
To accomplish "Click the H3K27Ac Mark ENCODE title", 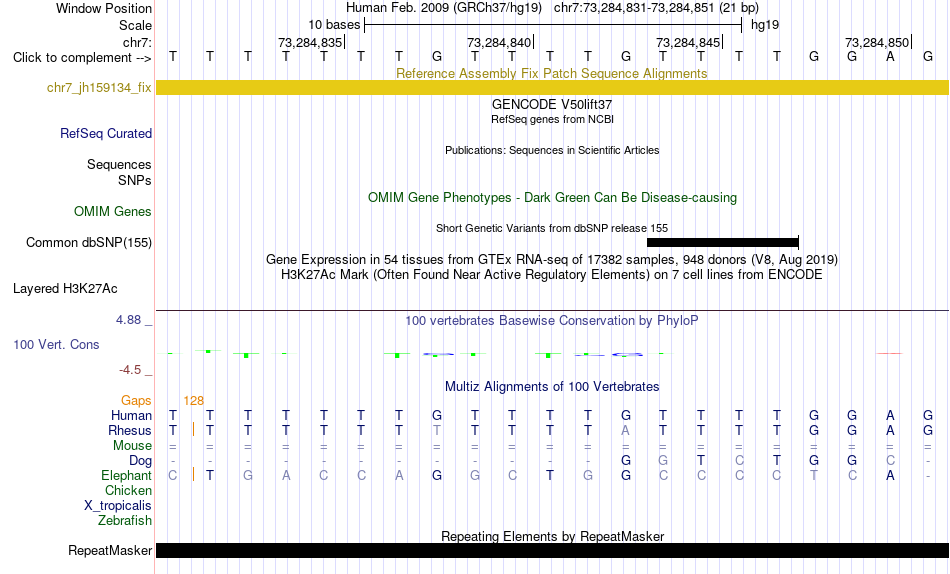I will click(x=552, y=275).
